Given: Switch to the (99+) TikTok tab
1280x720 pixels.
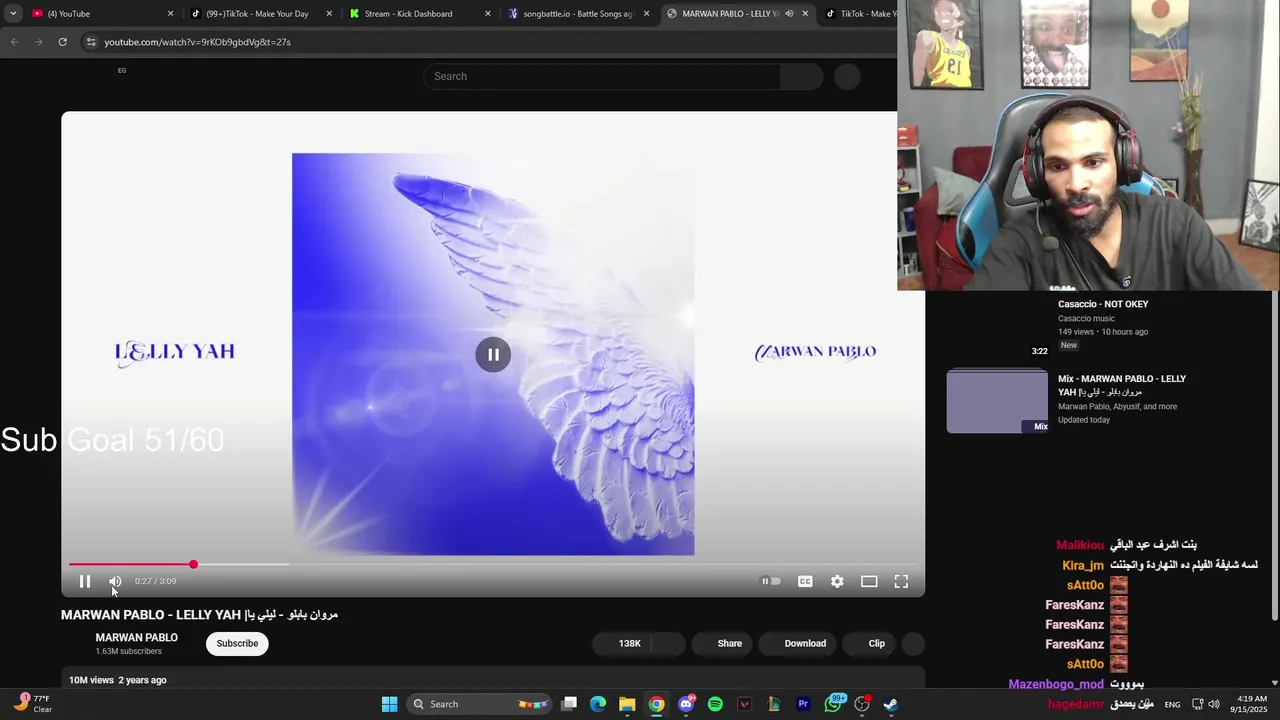Looking at the screenshot, I should [x=262, y=14].
